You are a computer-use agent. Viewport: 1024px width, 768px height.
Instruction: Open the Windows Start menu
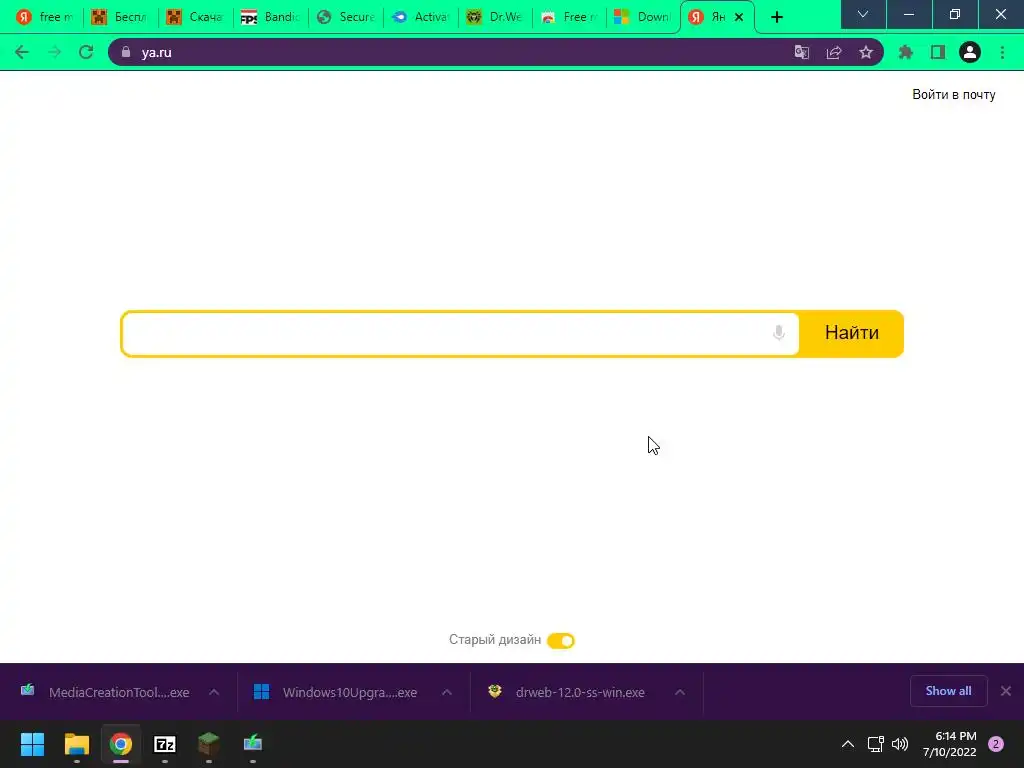pos(32,744)
